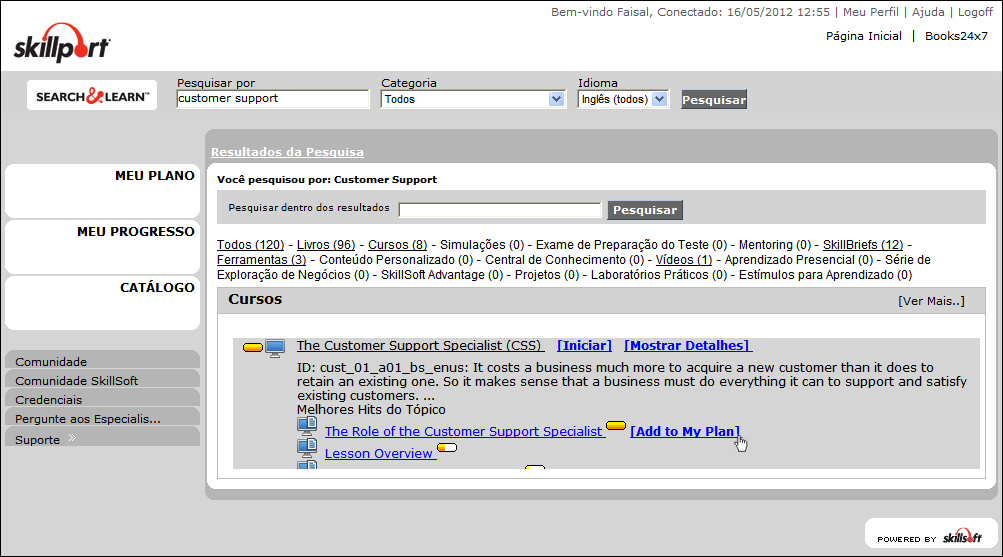Filter results by Vídeos (1)
The width and height of the screenshot is (1003, 557).
(x=683, y=260)
